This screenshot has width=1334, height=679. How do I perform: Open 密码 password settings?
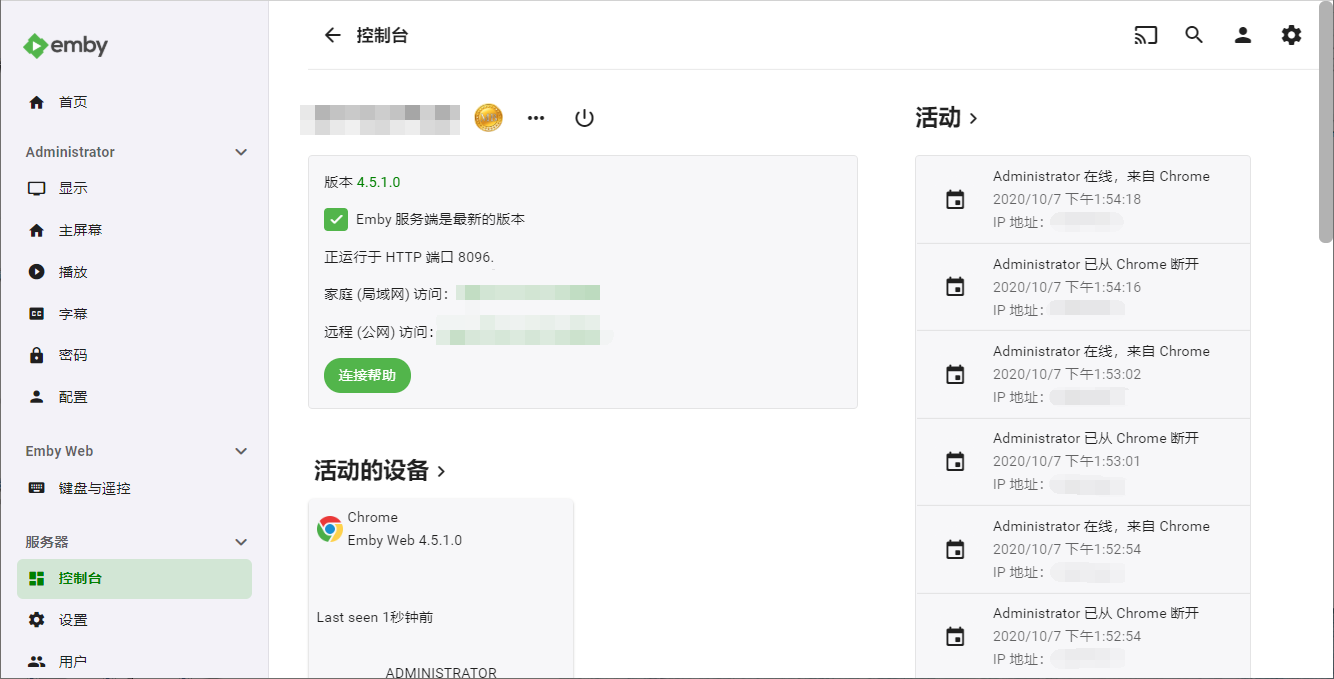tap(134, 355)
